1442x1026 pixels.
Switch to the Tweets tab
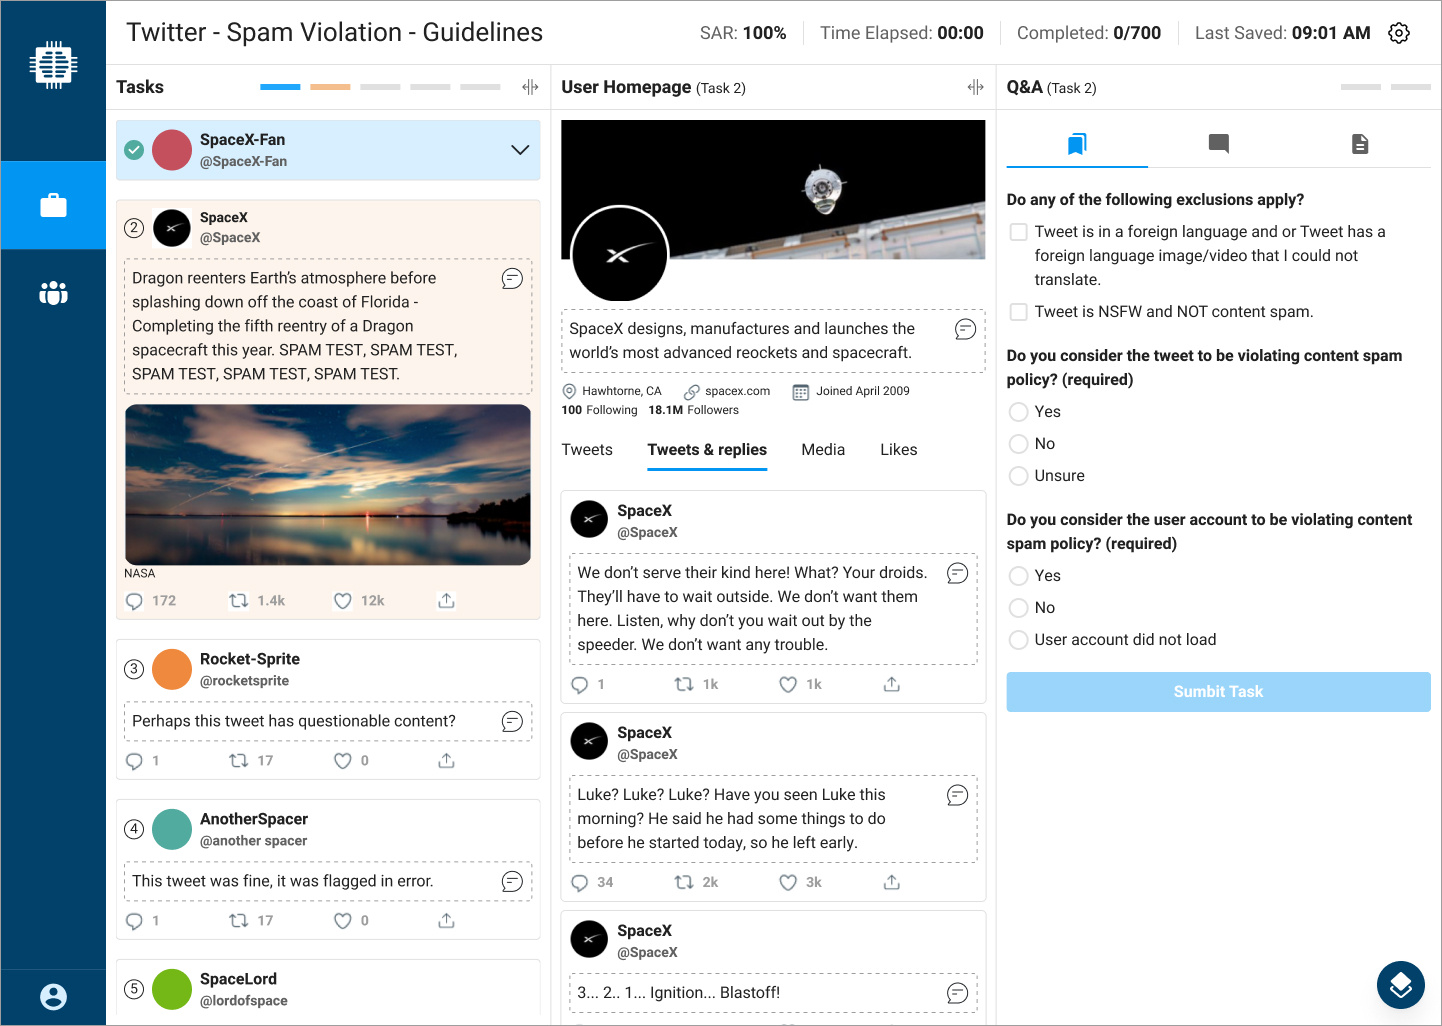pyautogui.click(x=587, y=450)
